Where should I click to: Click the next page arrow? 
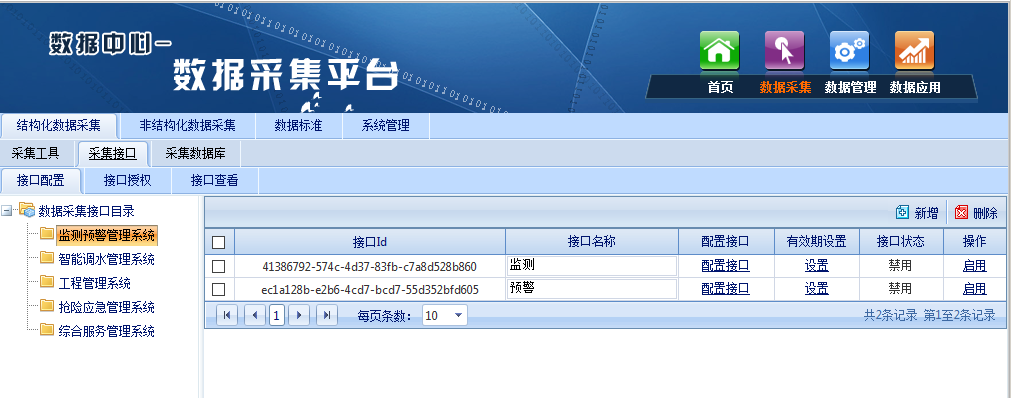(299, 315)
